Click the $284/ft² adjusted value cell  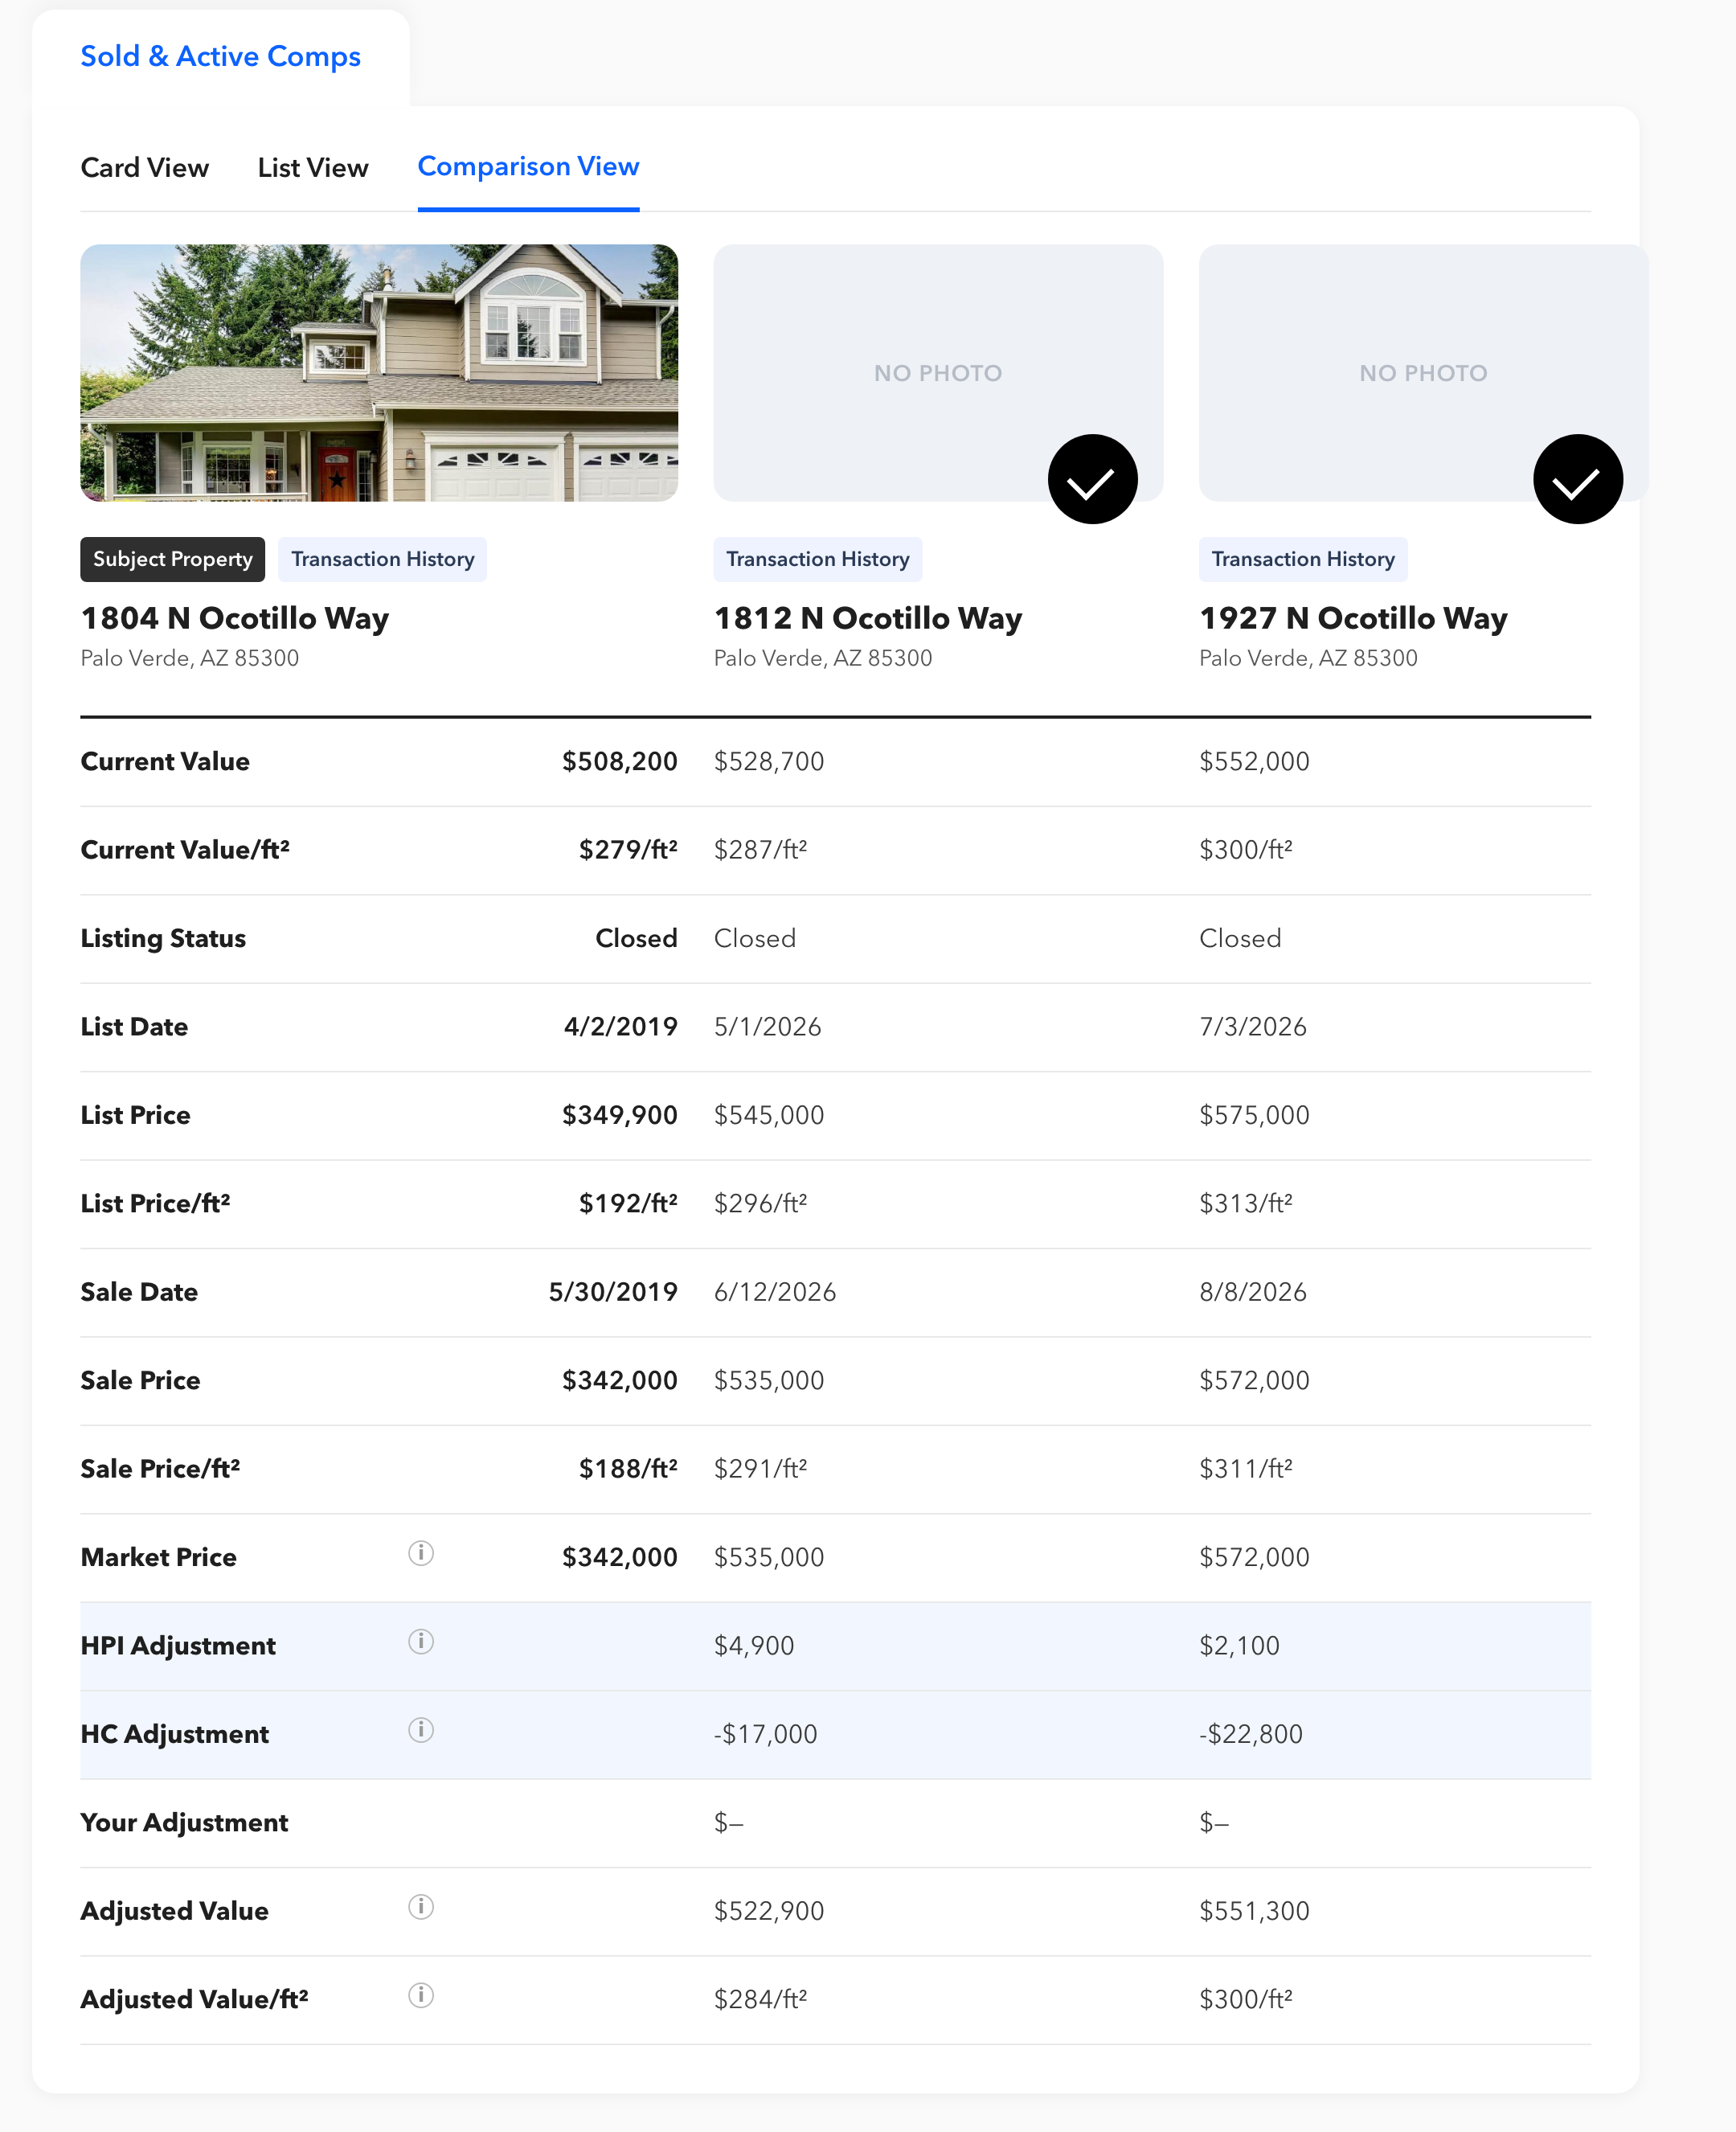click(x=761, y=1999)
